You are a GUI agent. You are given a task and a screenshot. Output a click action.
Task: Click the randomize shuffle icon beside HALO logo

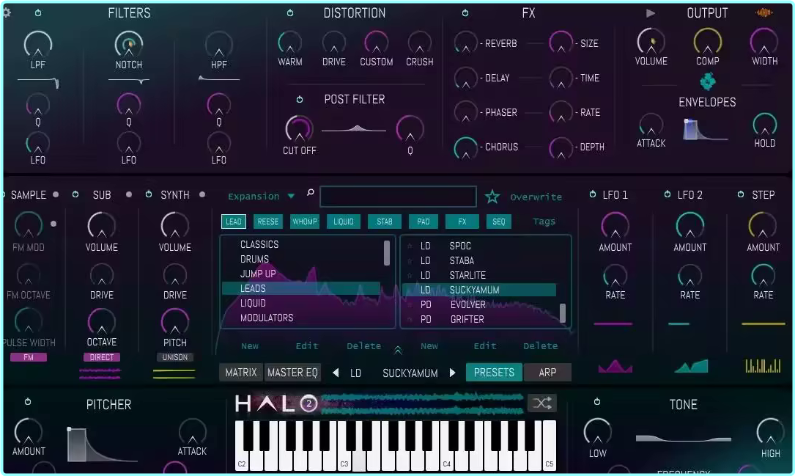point(542,404)
